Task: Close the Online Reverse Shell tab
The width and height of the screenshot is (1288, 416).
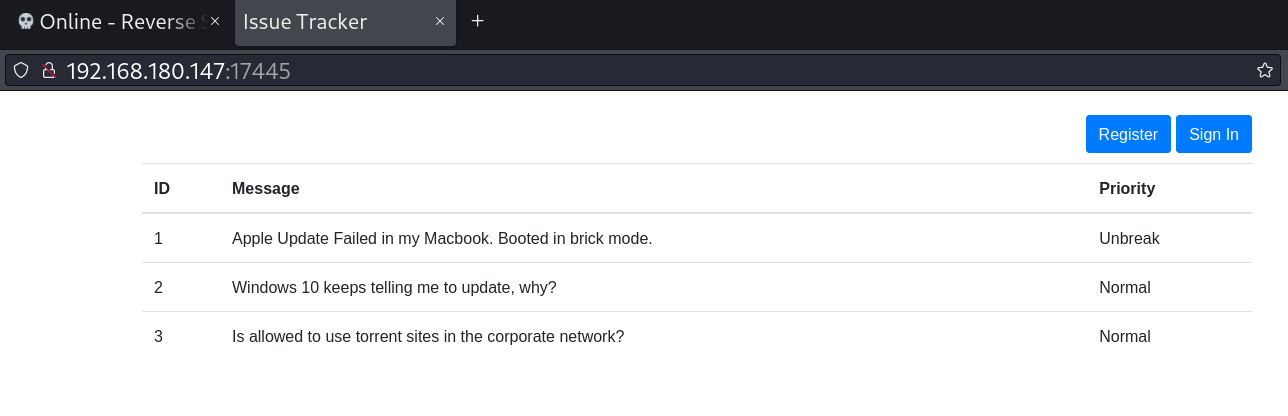Action: tap(214, 21)
